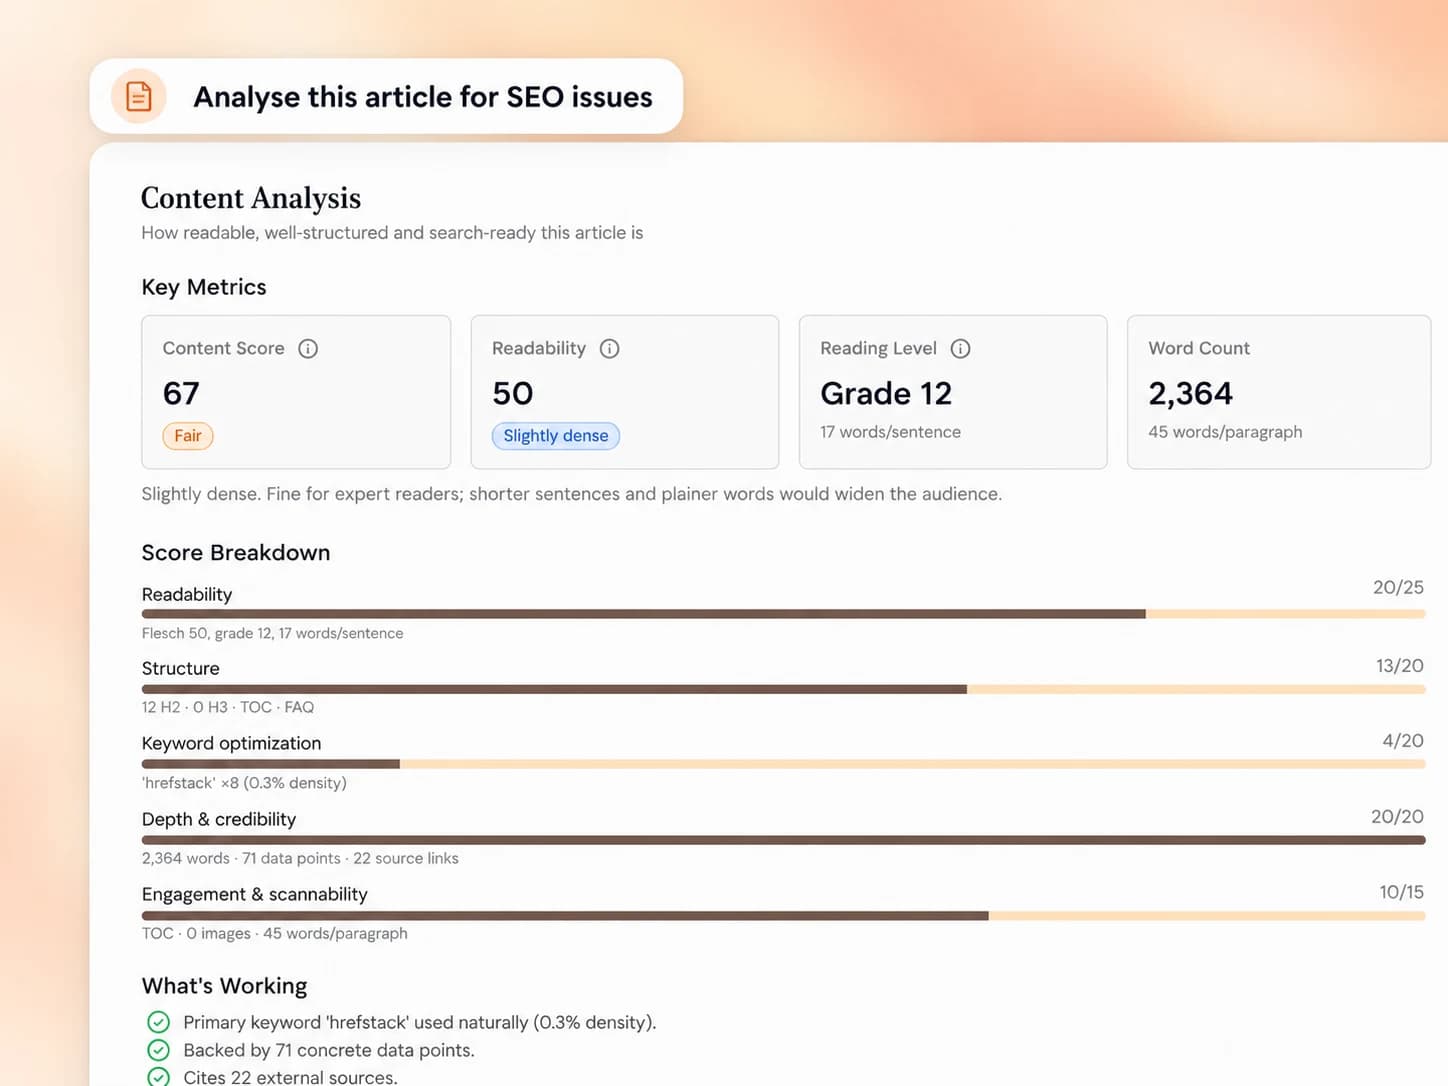Open the Content Score info icon

click(x=308, y=349)
